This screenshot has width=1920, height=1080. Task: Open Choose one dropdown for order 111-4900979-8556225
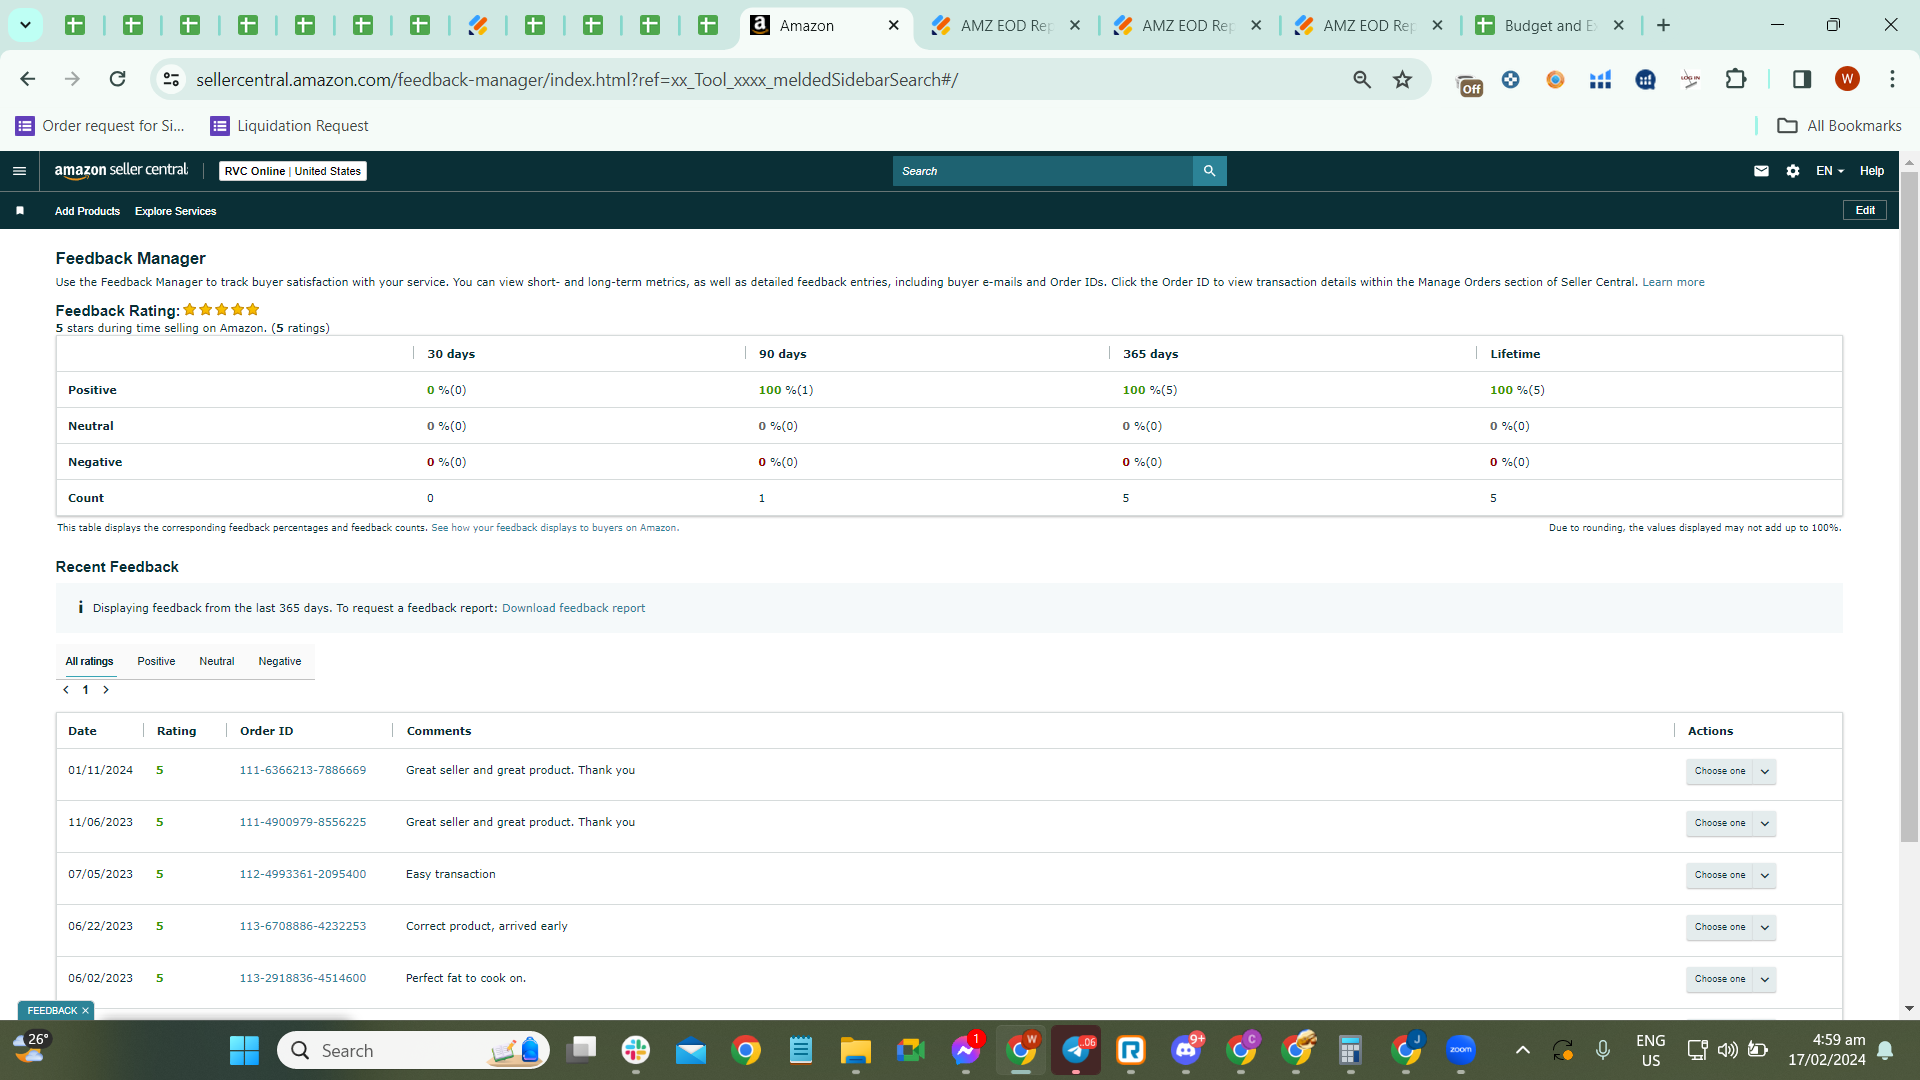1730,823
